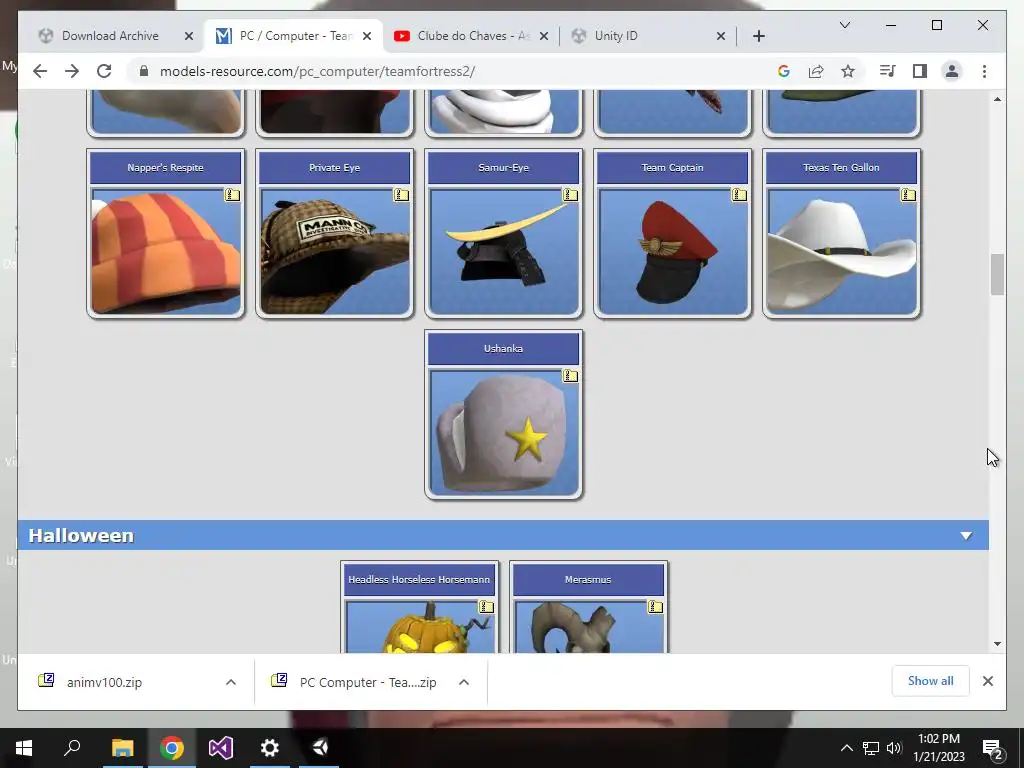Open Windows taskbar search
Screen dimensions: 1024x768
[x=72, y=748]
